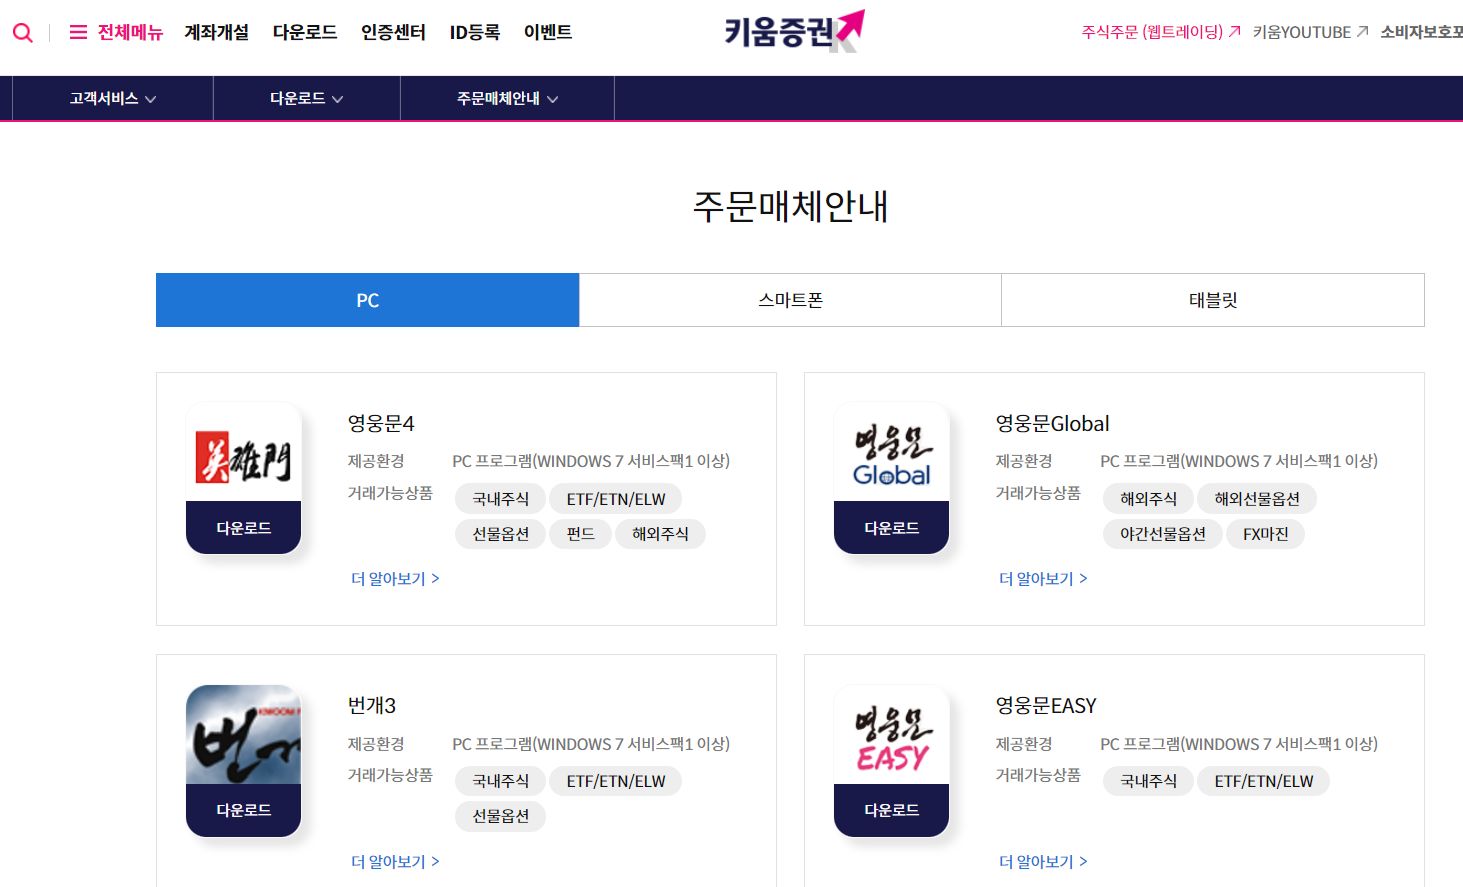Open the 주식주문 (웹트레이딩) link
The width and height of the screenshot is (1463, 887).
[x=1161, y=32]
